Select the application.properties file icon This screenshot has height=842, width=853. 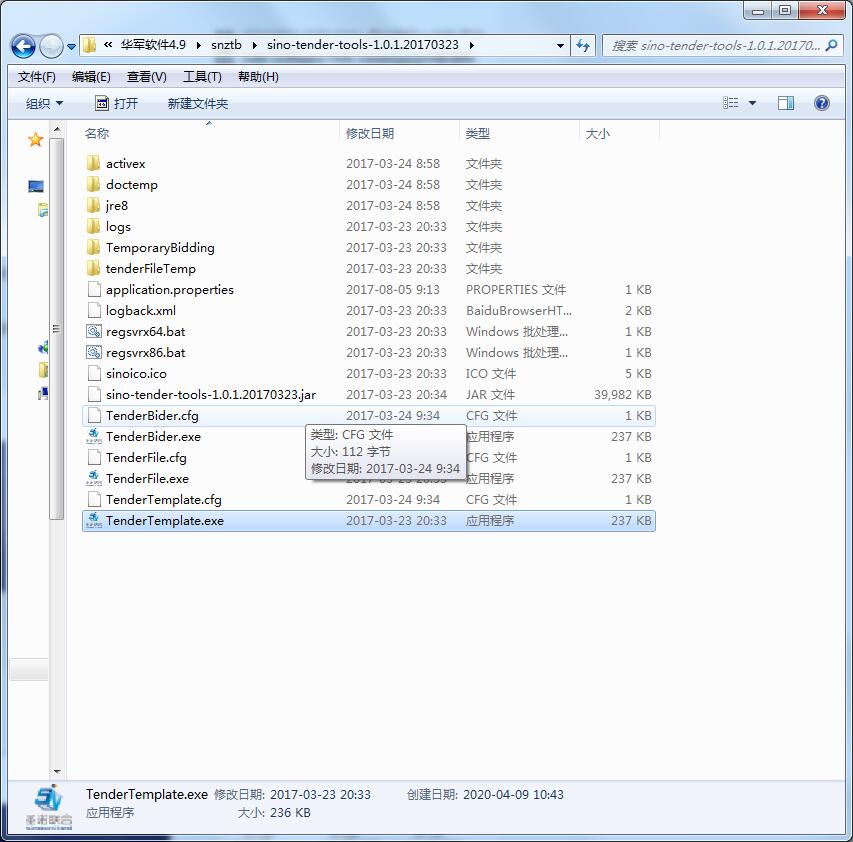(94, 289)
